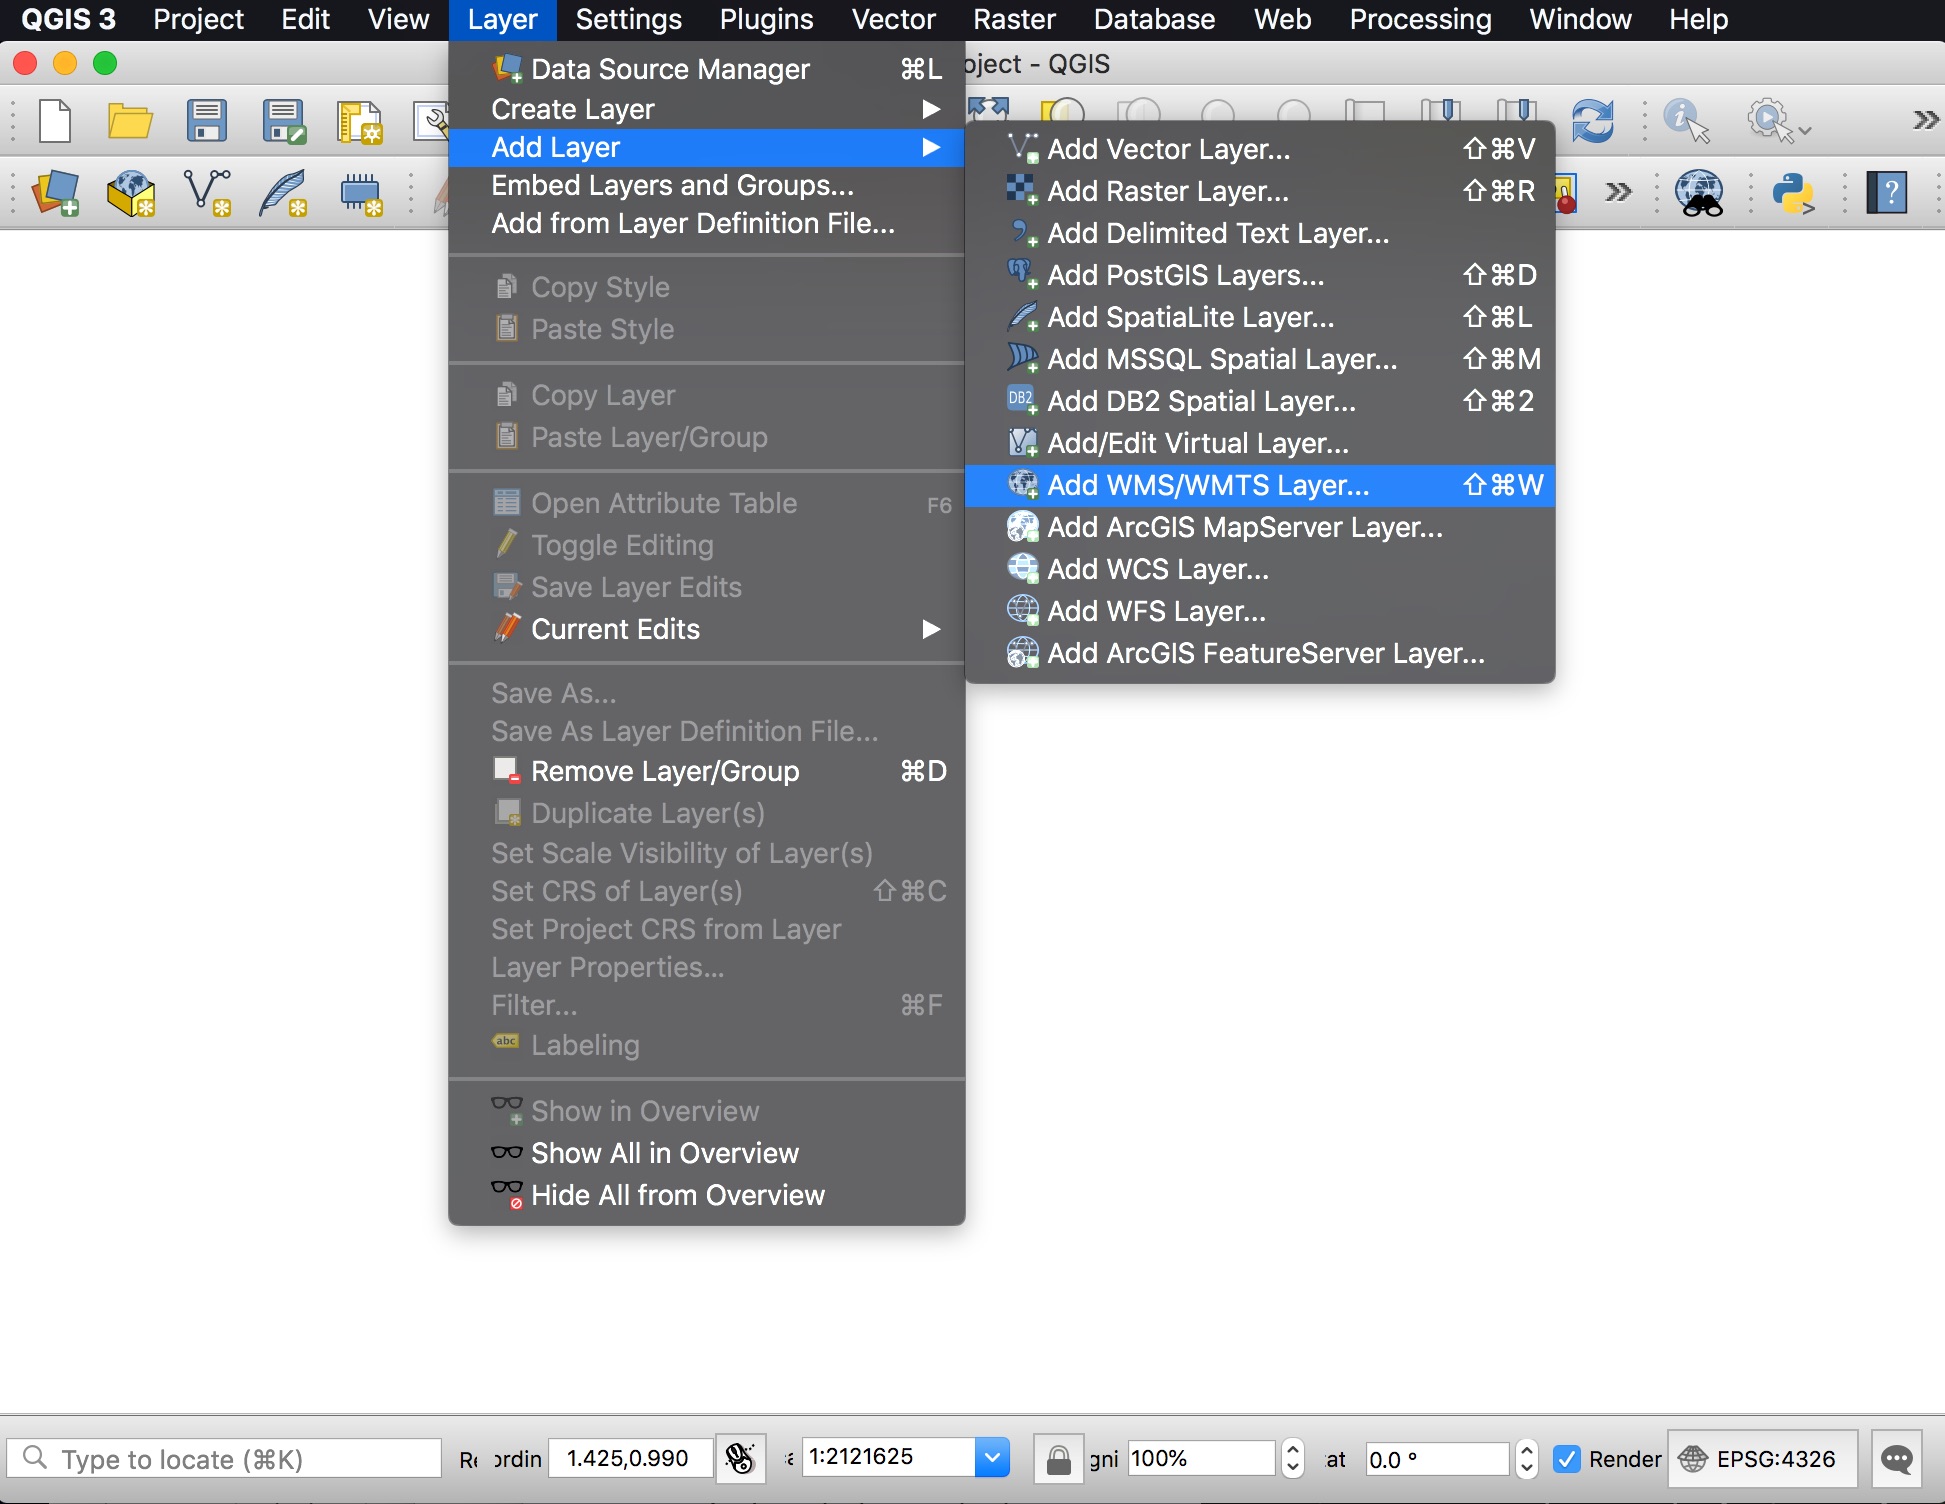Viewport: 1945px width, 1504px height.
Task: Click the magnifier percentage stepper arrows
Action: point(1293,1458)
